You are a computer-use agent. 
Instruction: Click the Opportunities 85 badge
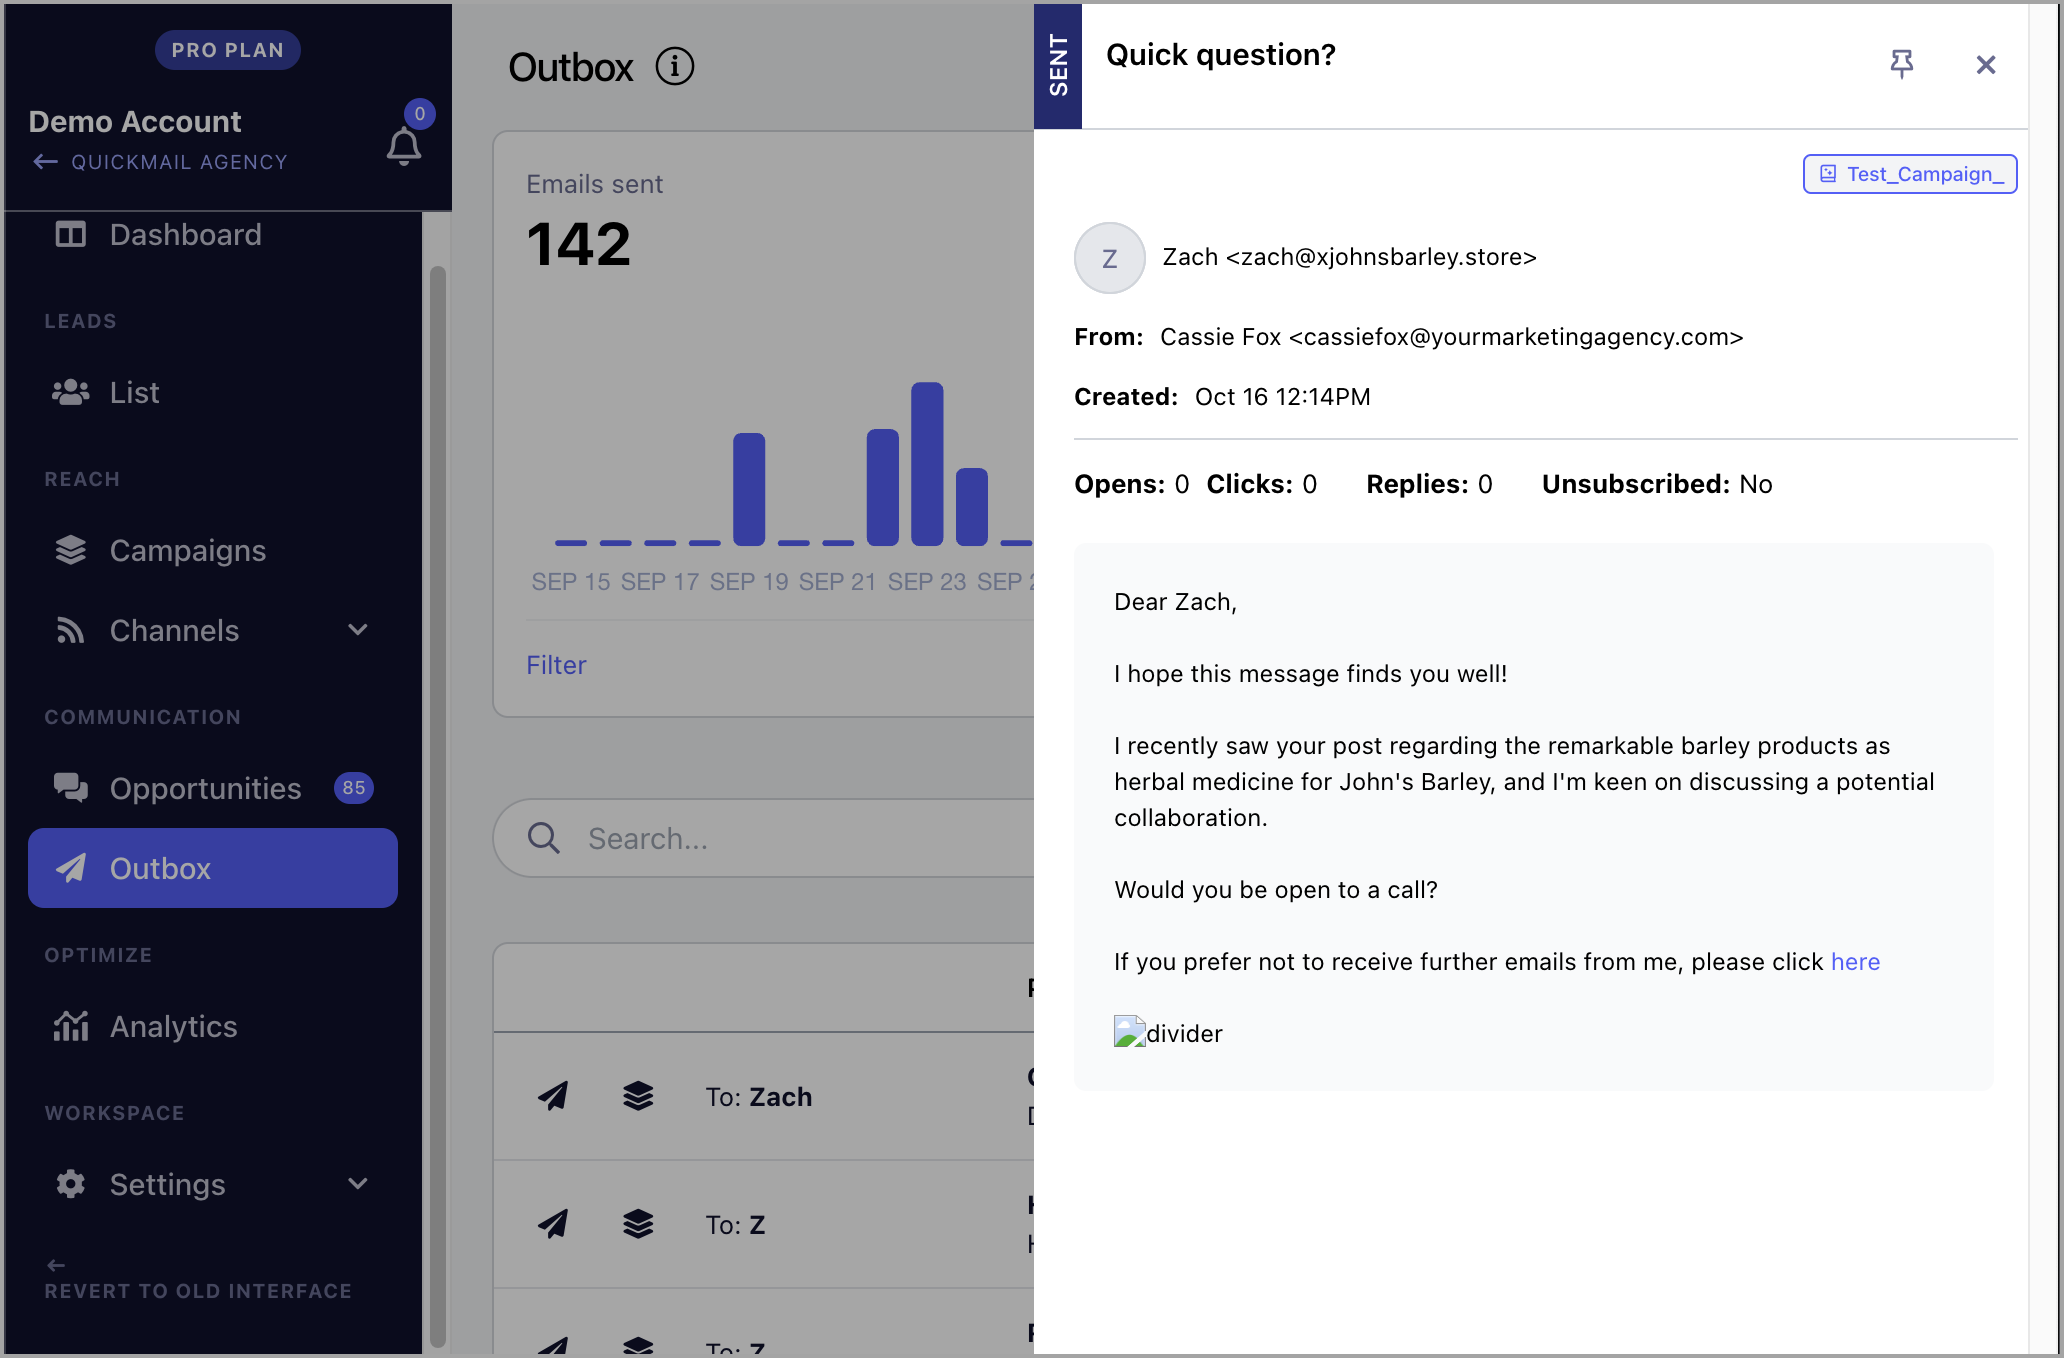pyautogui.click(x=354, y=788)
